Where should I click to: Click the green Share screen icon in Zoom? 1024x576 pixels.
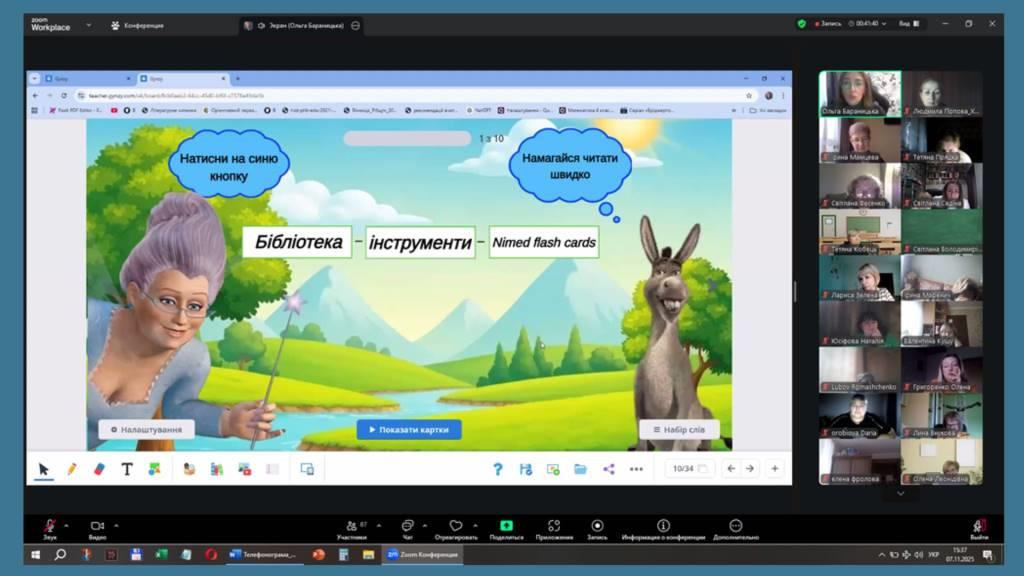[506, 526]
